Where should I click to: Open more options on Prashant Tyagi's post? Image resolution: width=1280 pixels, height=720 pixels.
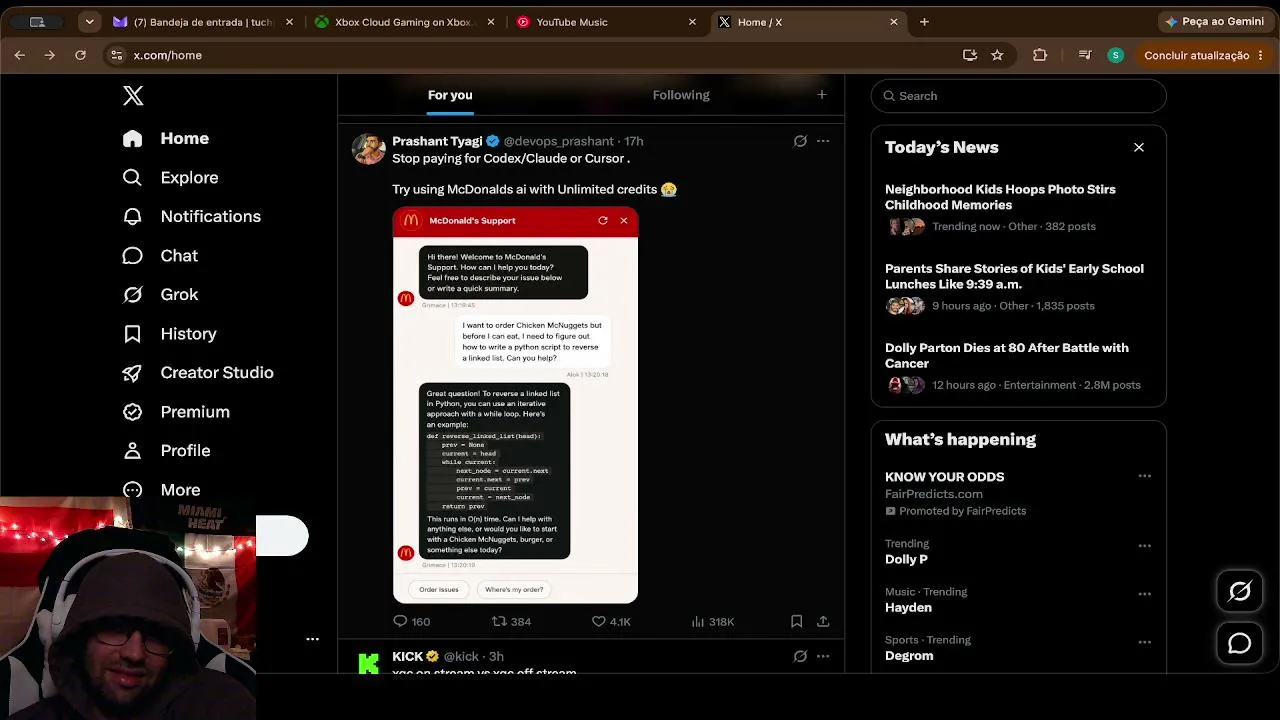click(823, 141)
